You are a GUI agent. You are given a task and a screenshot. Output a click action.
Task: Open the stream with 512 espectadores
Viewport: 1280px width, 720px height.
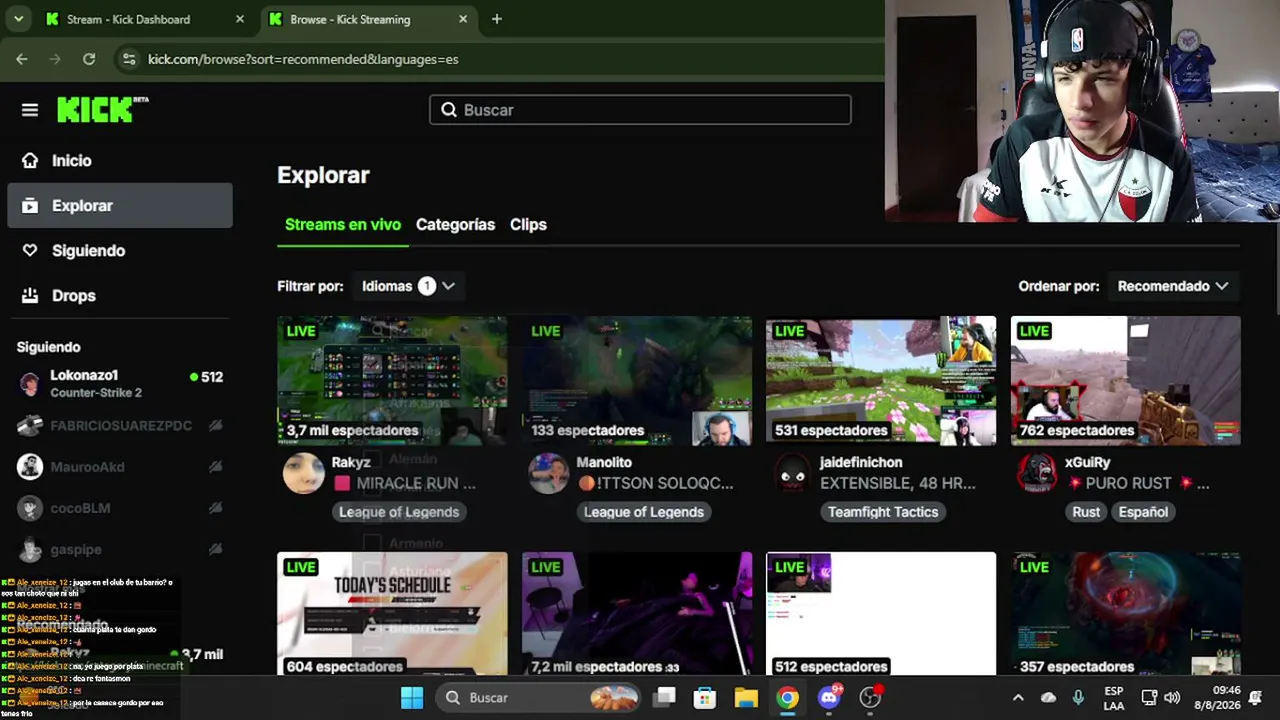[881, 614]
